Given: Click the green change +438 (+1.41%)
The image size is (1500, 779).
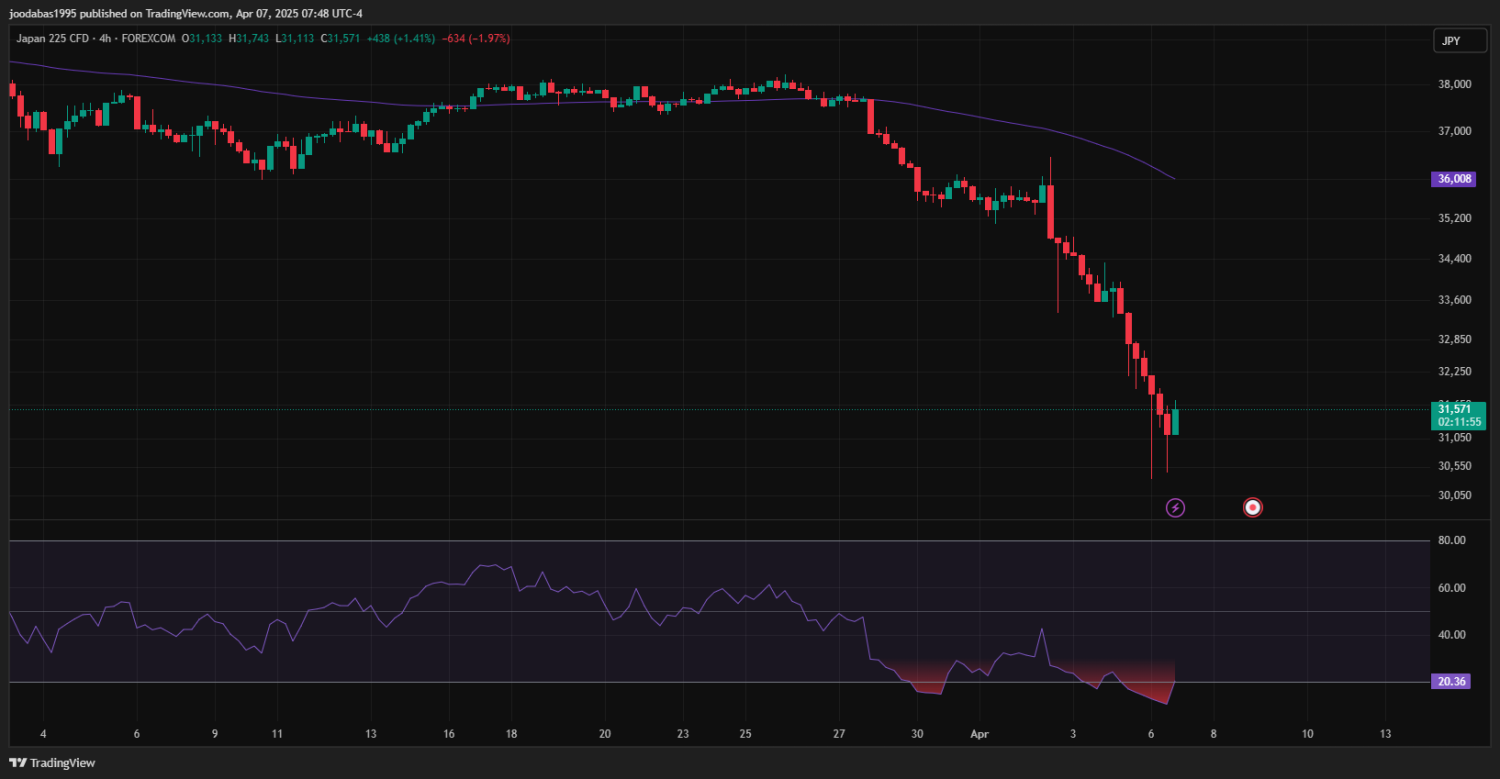Looking at the screenshot, I should point(402,38).
